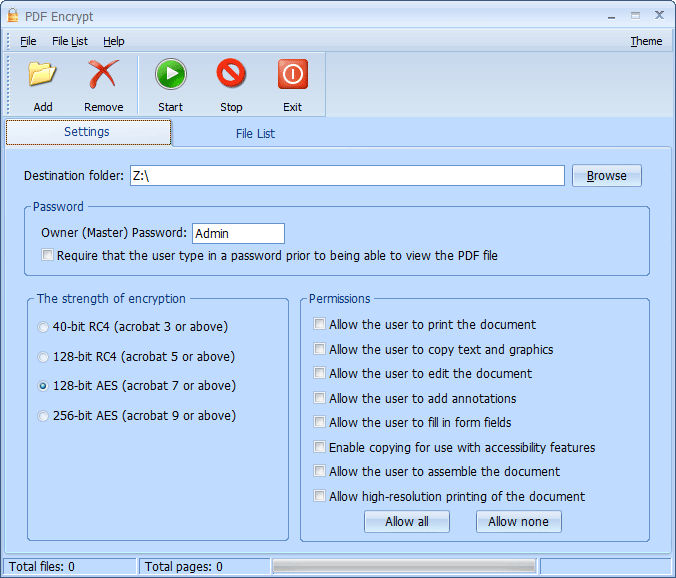Toggle require user password to view PDF
This screenshot has height=578, width=676.
[48, 256]
